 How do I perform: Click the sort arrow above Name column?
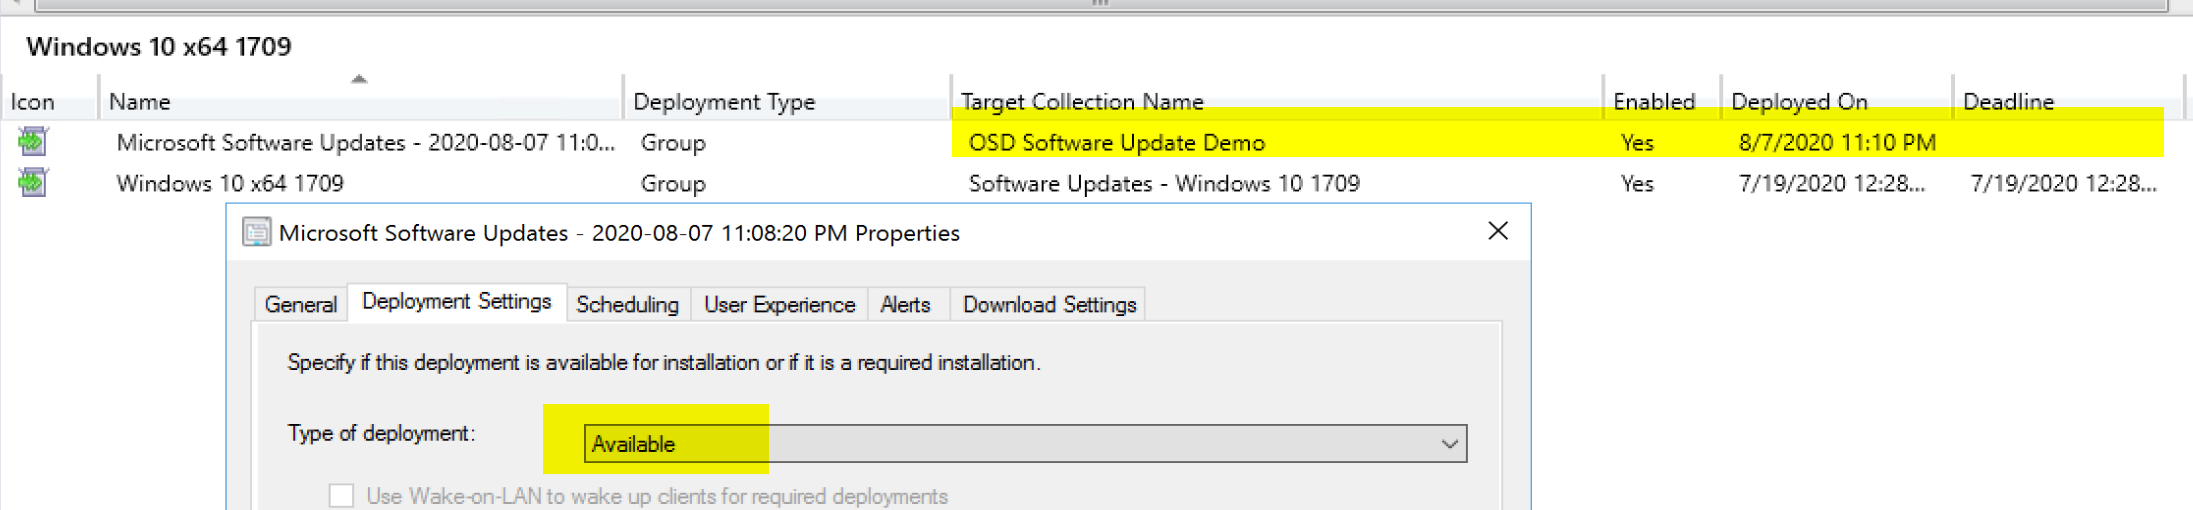click(359, 79)
